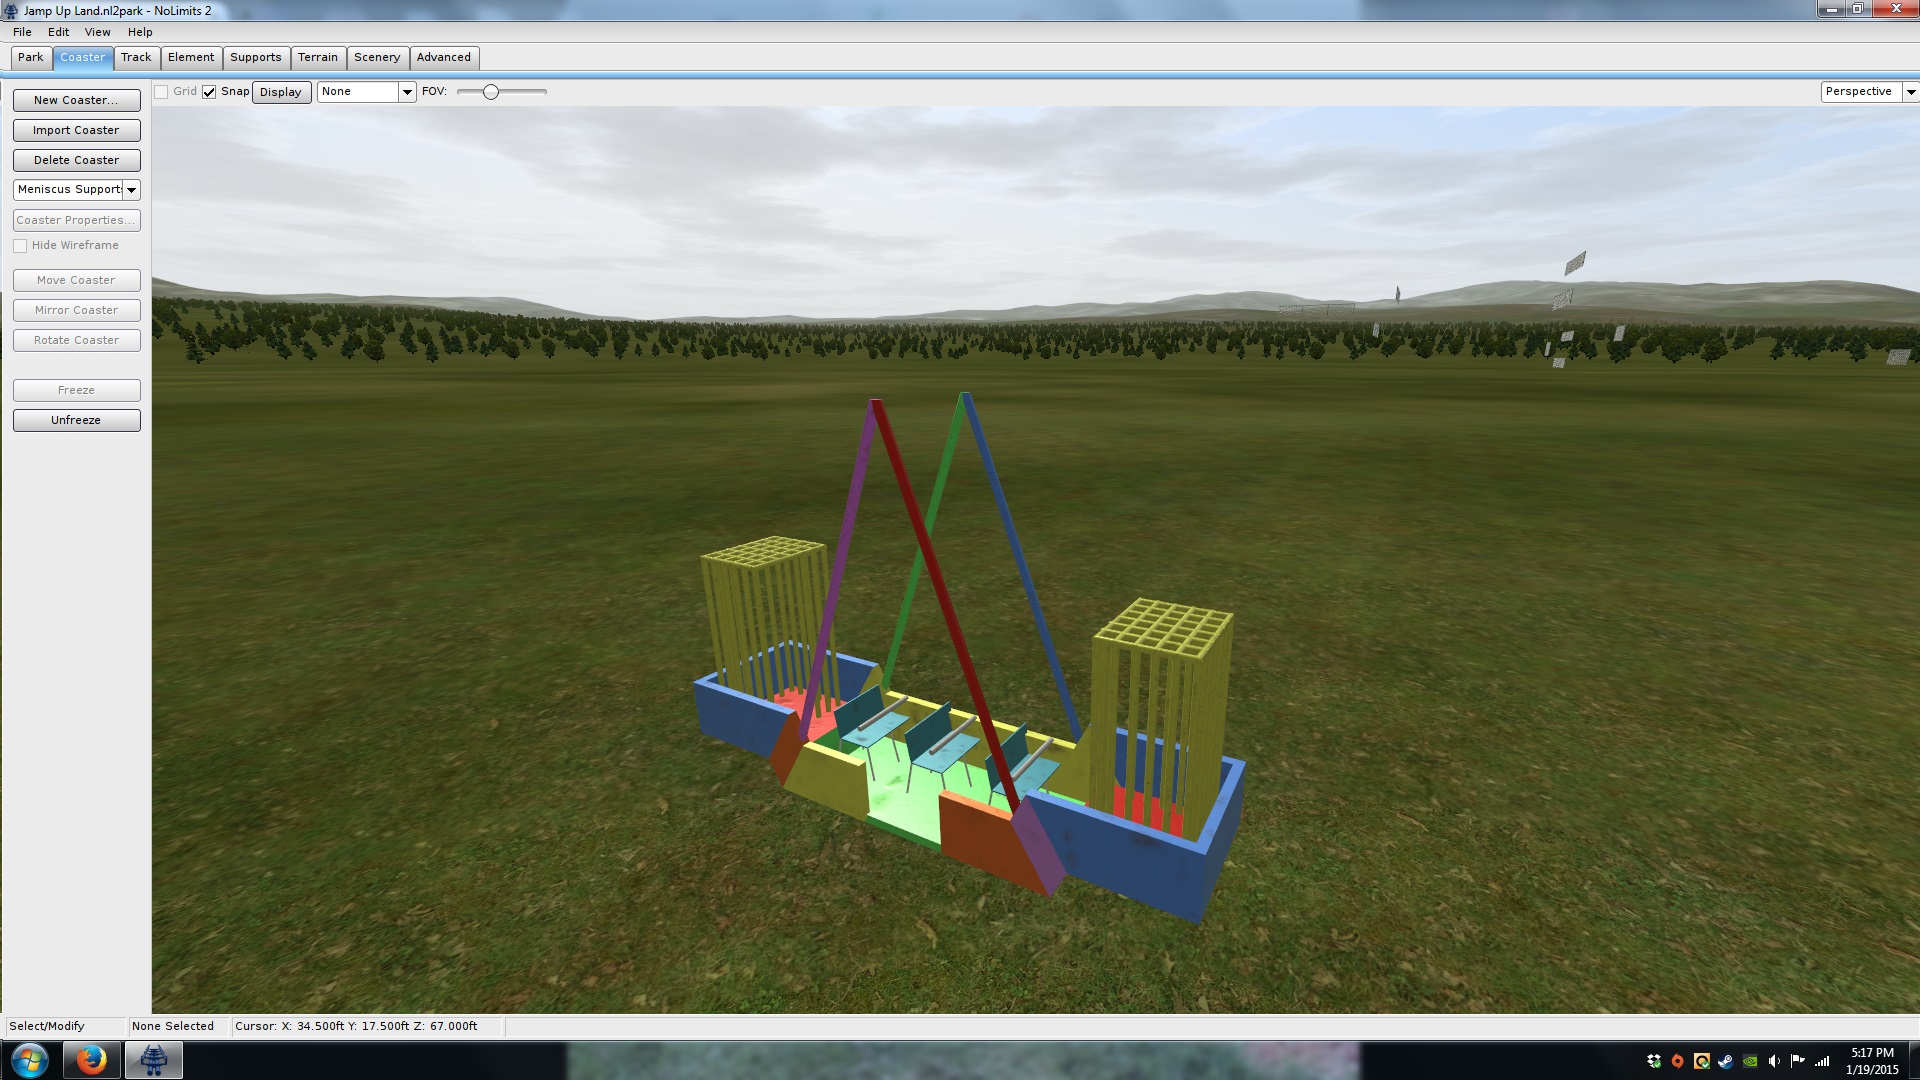Open the None display mode dropdown
The image size is (1920, 1080).
(x=406, y=92)
